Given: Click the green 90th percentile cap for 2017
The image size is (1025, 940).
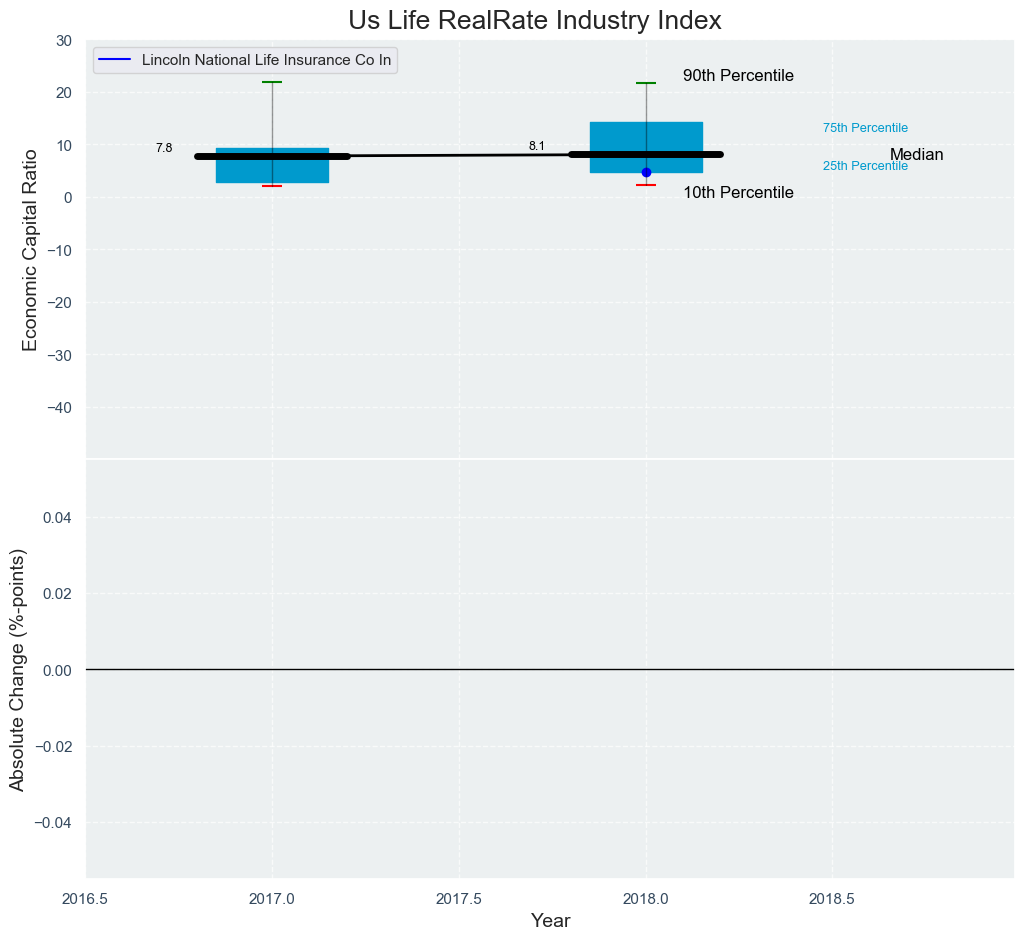Looking at the screenshot, I should 272,82.
